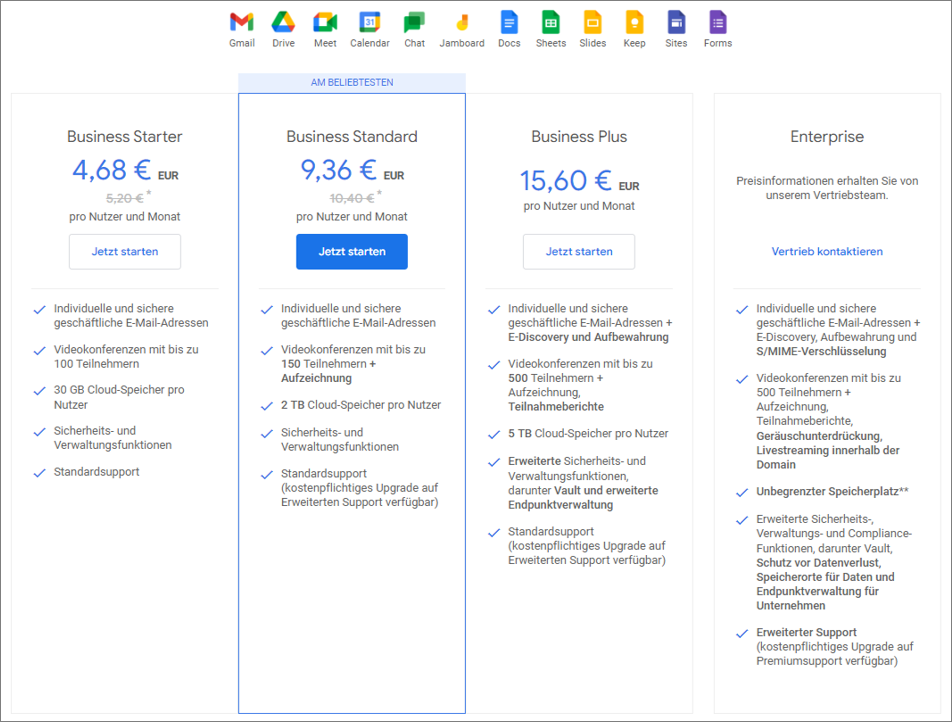
Task: Click '5 TB Cloud-Speicher pro Nutzer'
Action: click(x=588, y=434)
